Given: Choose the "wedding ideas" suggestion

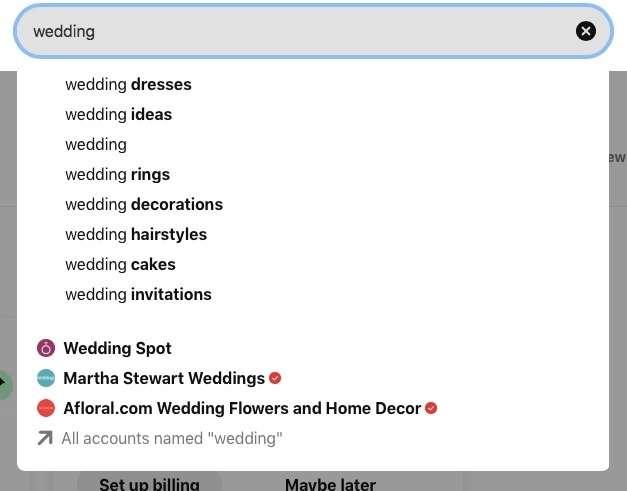Looking at the screenshot, I should coord(118,114).
